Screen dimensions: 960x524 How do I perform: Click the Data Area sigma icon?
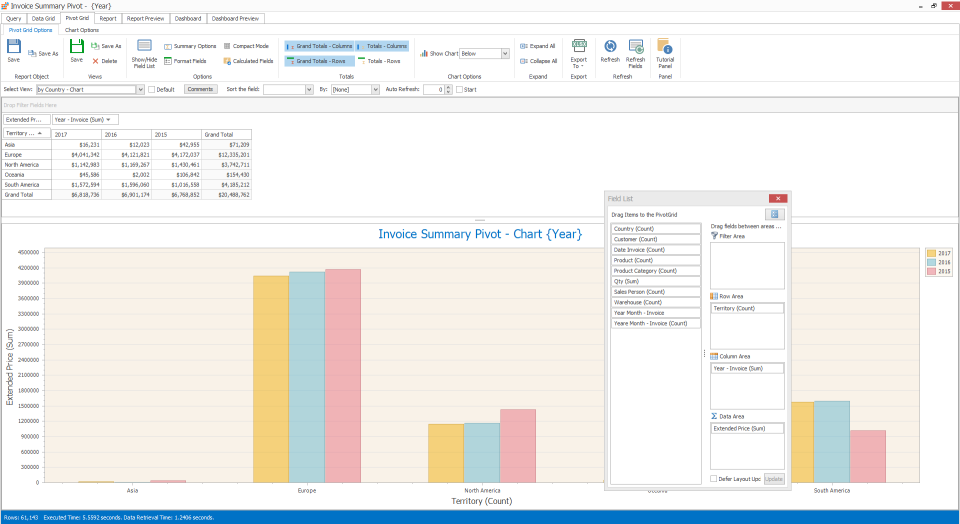(x=714, y=416)
